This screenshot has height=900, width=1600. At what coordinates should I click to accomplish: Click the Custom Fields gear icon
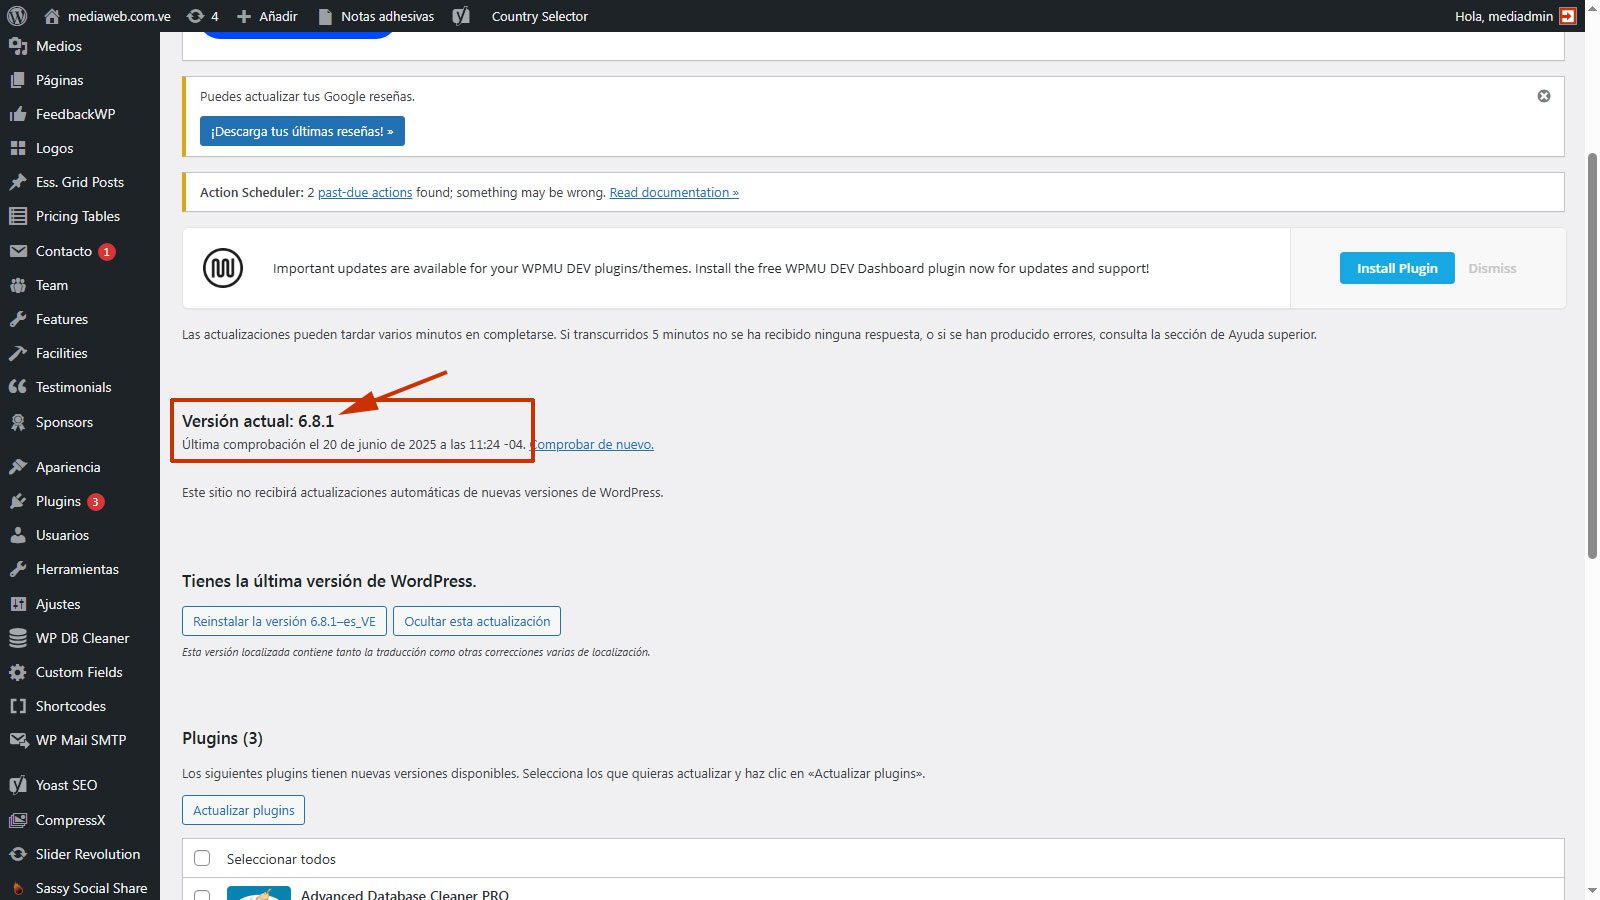point(18,672)
